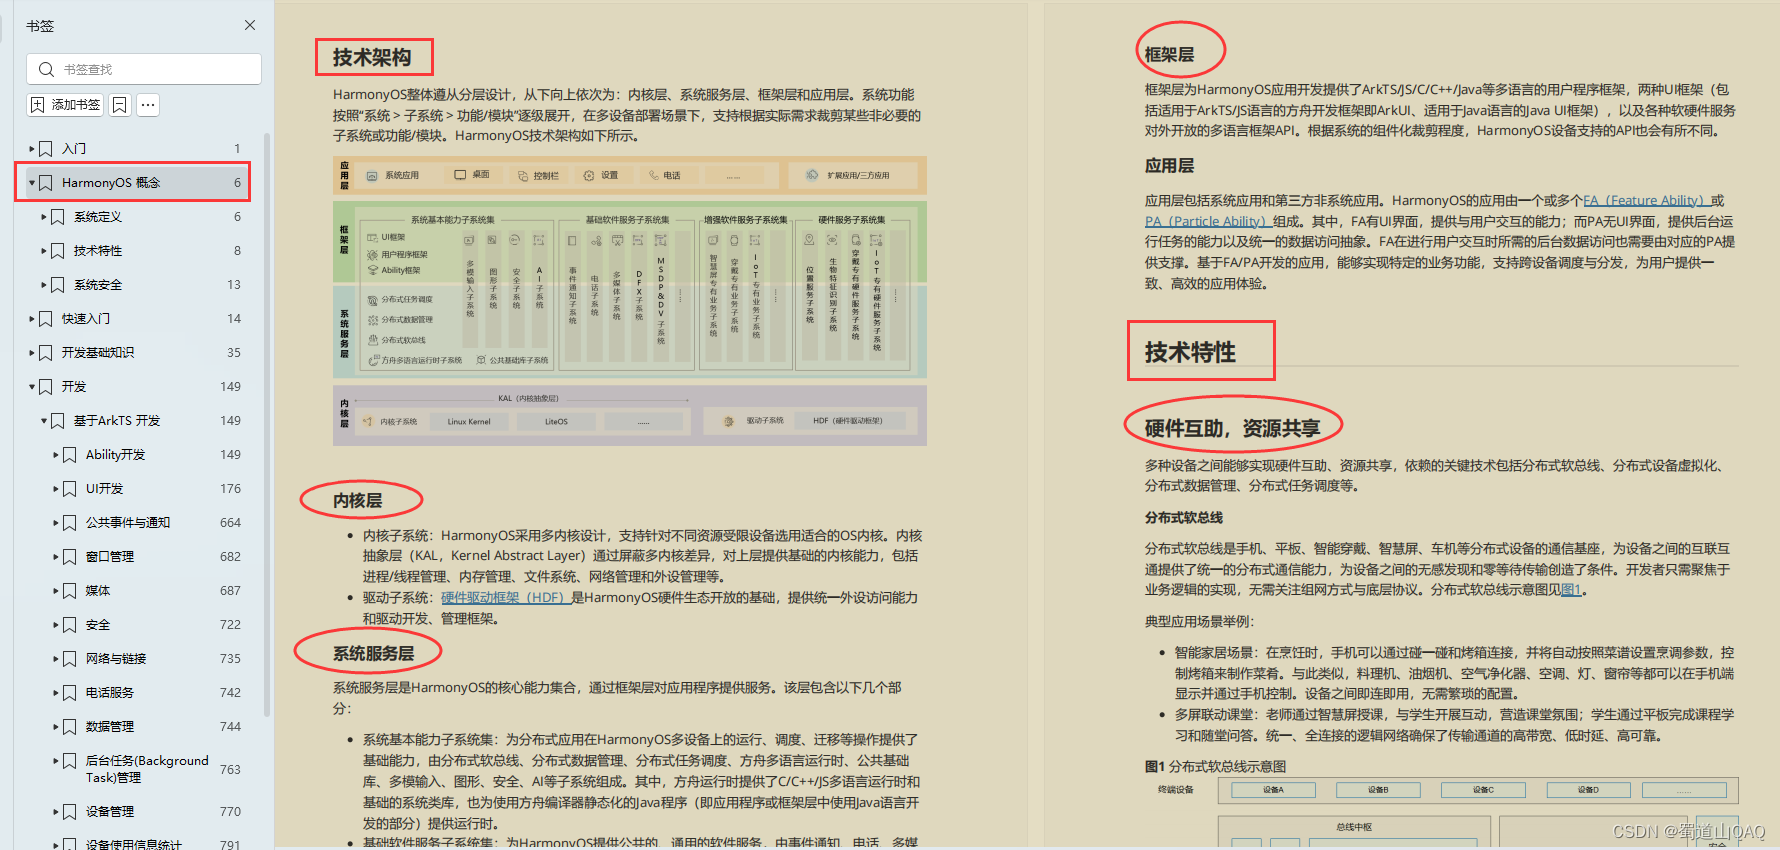Viewport: 1780px width, 850px height.
Task: Click the 添加书签 button
Action: [66, 105]
